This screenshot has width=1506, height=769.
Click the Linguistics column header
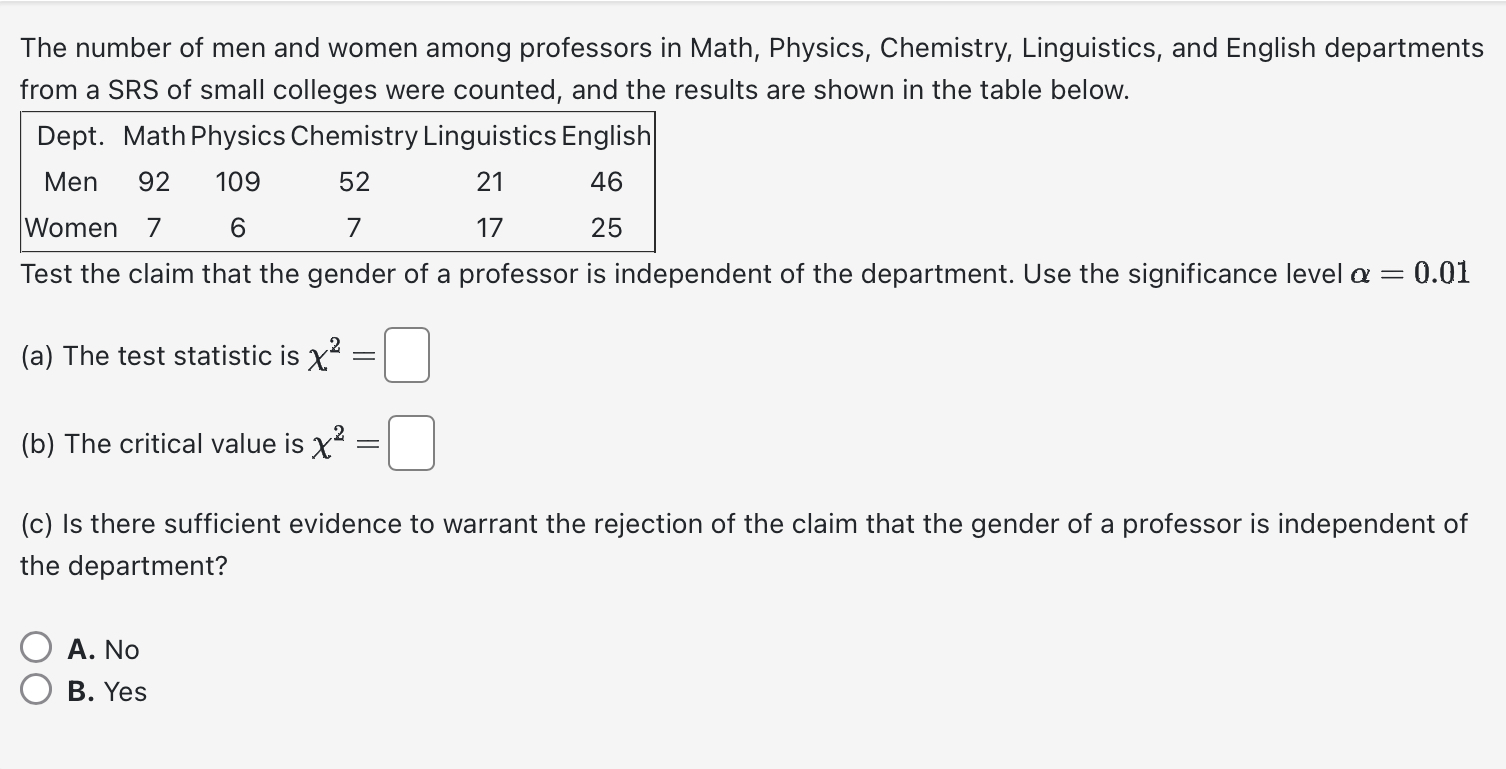489,135
